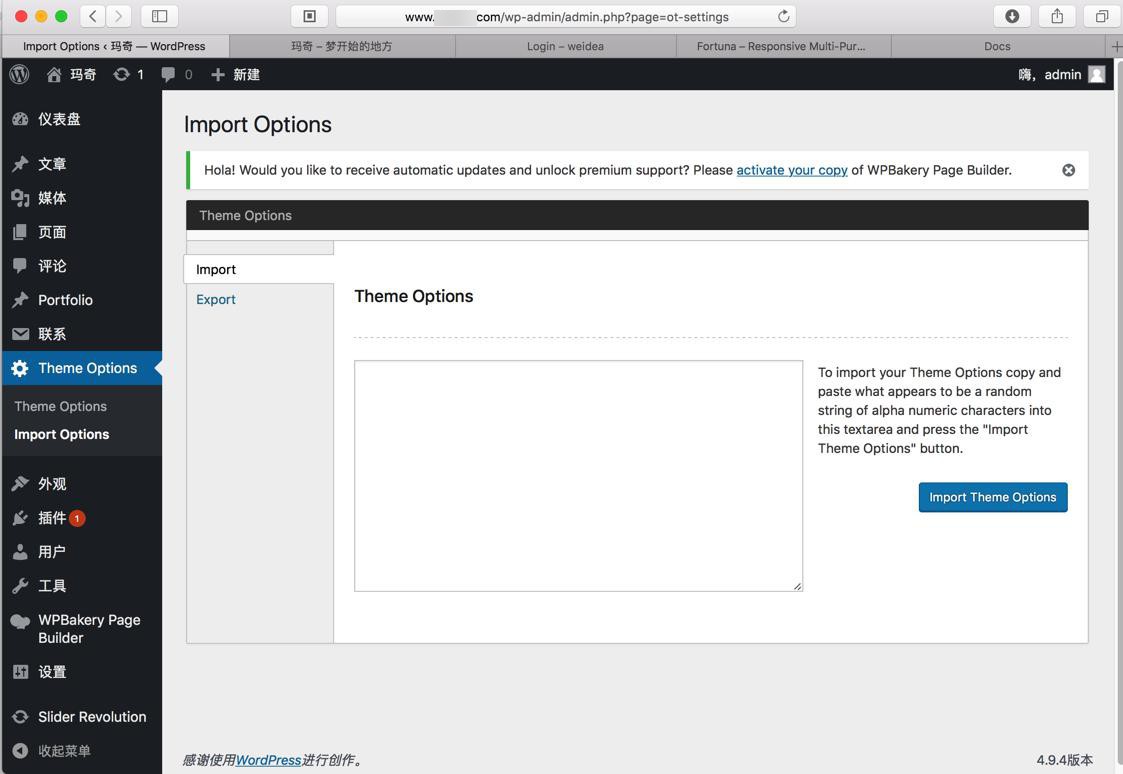Toggle the Safari sidebar button

point(160,16)
